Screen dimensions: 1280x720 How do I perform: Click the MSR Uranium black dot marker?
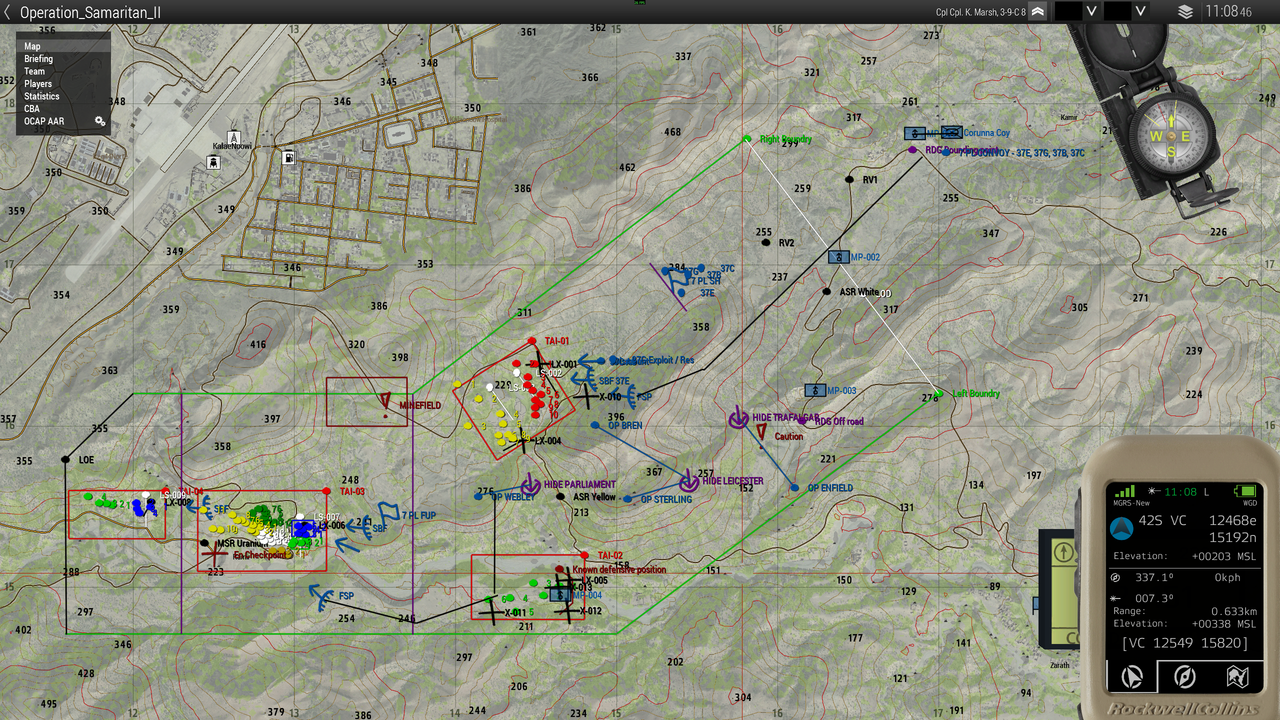[205, 543]
